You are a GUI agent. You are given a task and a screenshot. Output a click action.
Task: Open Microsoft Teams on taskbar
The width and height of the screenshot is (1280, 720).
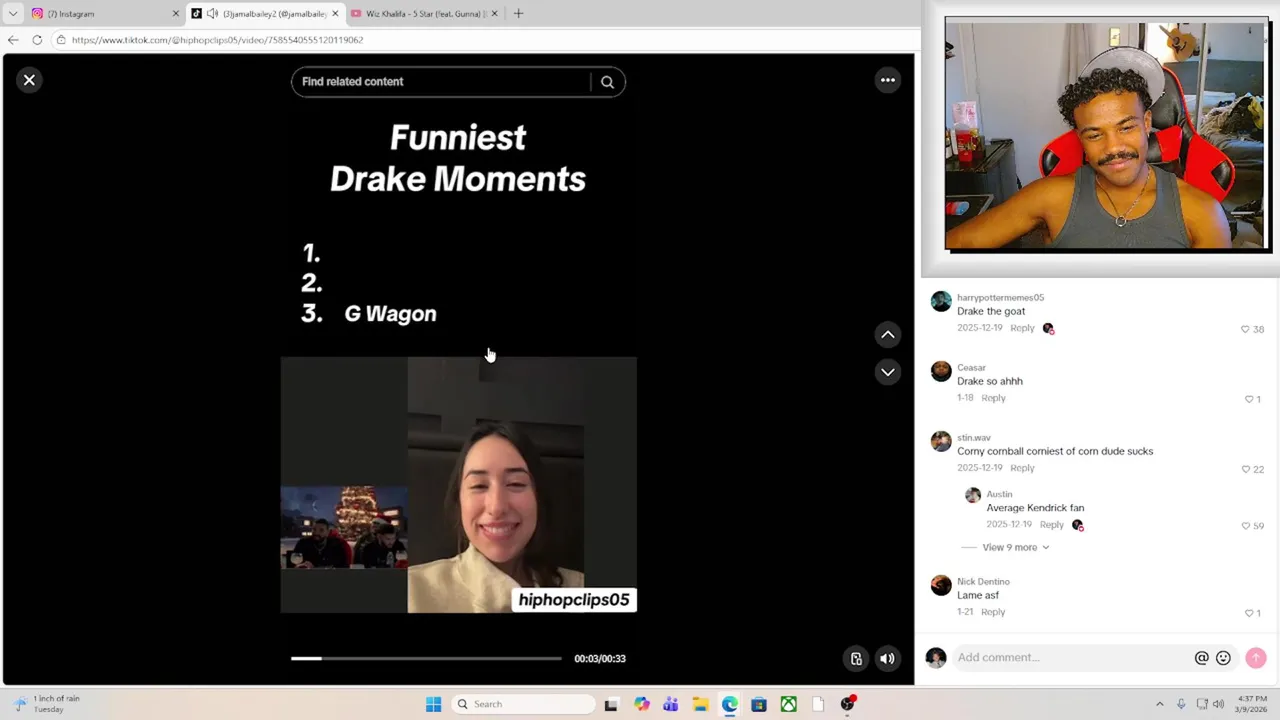[670, 704]
